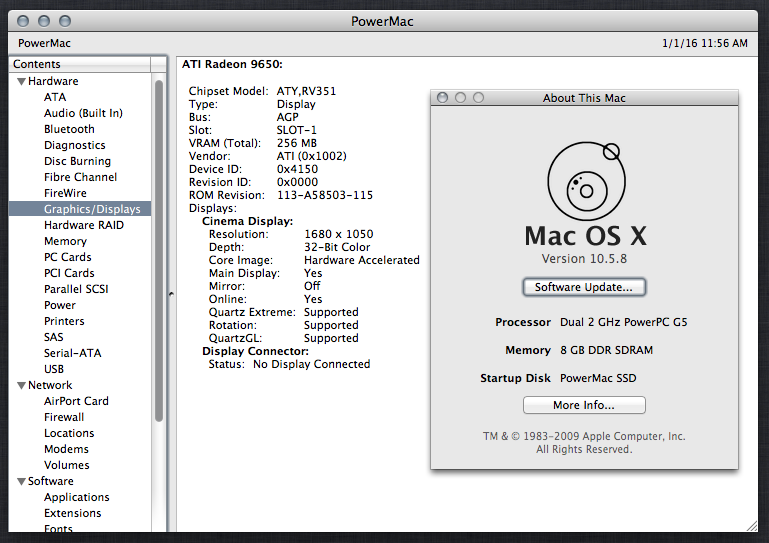Select Bluetooth in the Hardware list
This screenshot has width=769, height=543.
pyautogui.click(x=69, y=129)
